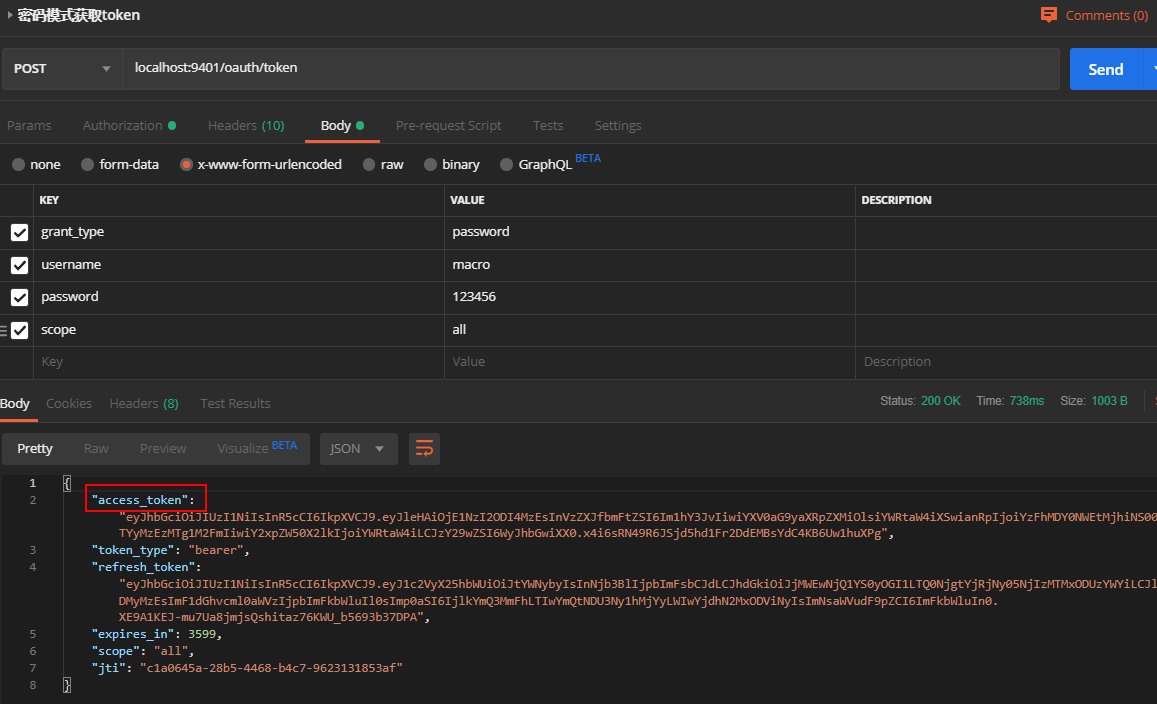The image size is (1157, 704).
Task: Disable the password parameter checkbox
Action: pyautogui.click(x=19, y=297)
